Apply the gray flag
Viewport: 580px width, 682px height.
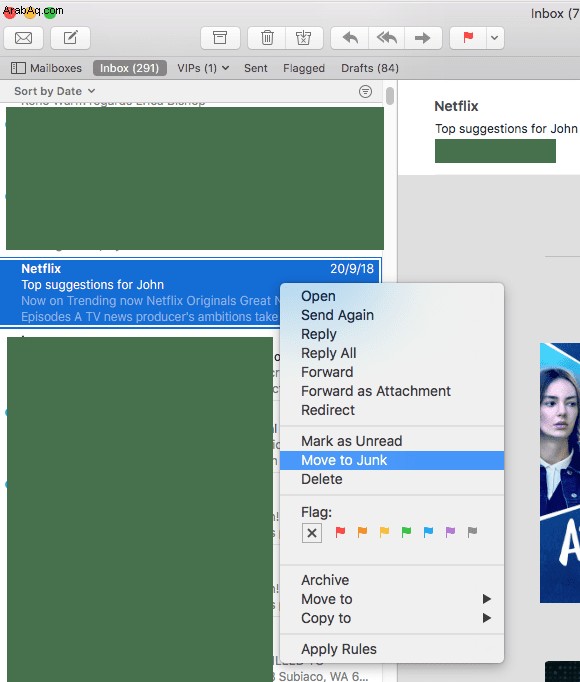click(x=473, y=532)
